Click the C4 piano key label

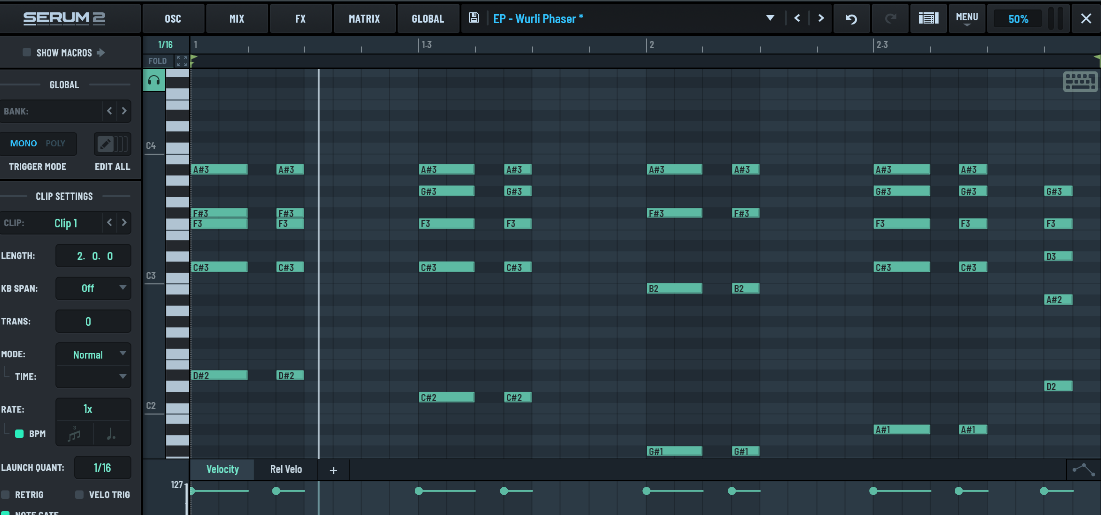click(151, 146)
